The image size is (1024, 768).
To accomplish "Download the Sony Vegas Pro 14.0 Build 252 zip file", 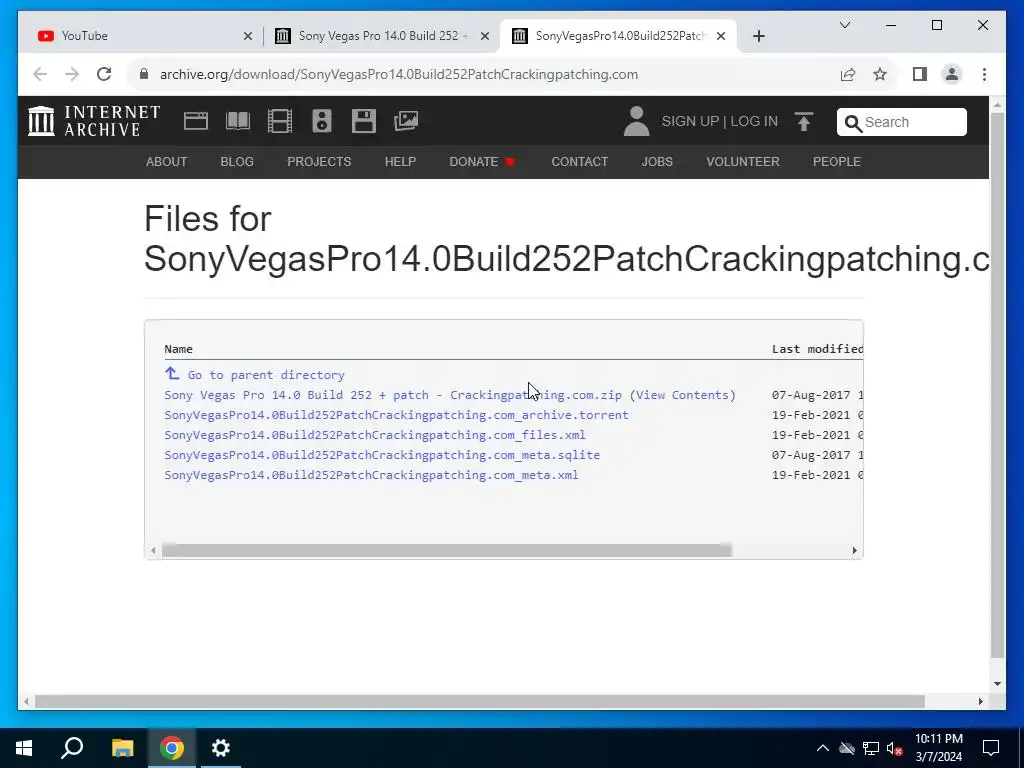I will click(x=392, y=395).
